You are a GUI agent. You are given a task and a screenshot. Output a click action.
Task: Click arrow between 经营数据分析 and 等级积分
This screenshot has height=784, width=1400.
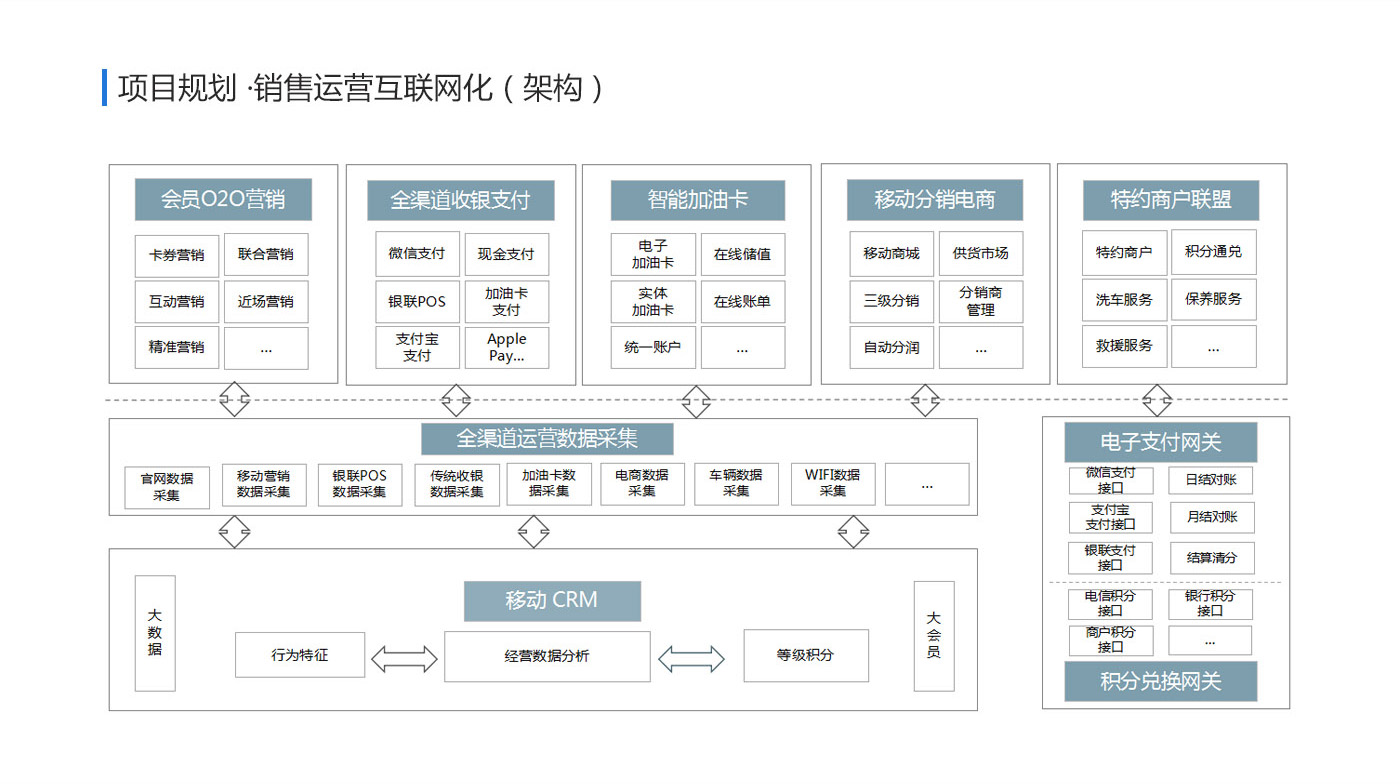tap(691, 659)
